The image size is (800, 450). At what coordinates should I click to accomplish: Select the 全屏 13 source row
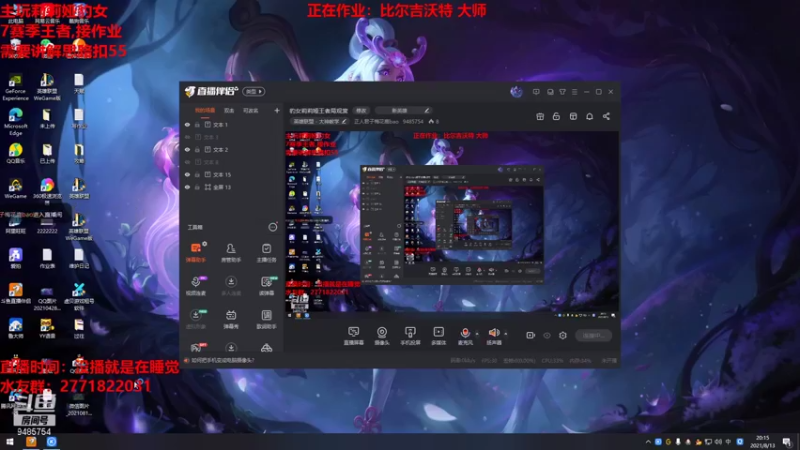tap(232, 187)
